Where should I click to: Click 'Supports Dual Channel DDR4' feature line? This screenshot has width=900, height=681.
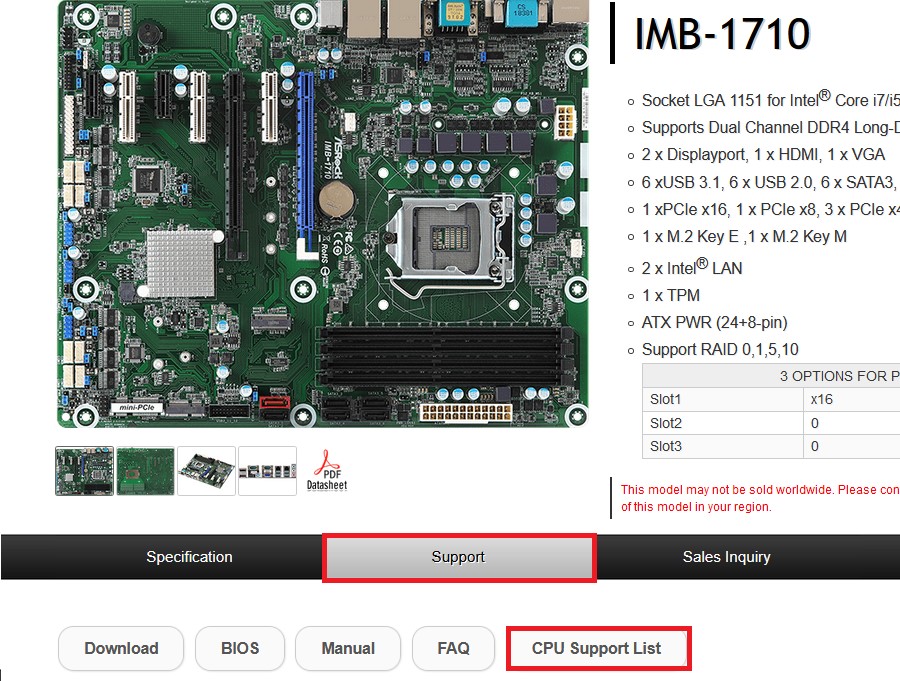(770, 127)
